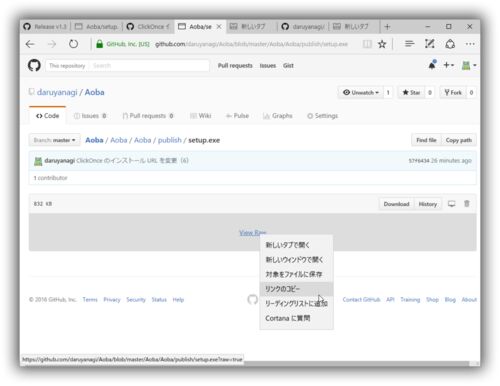Select リーディングリストに追加 menu entry
Screen dimensions: 500x386
296,303
